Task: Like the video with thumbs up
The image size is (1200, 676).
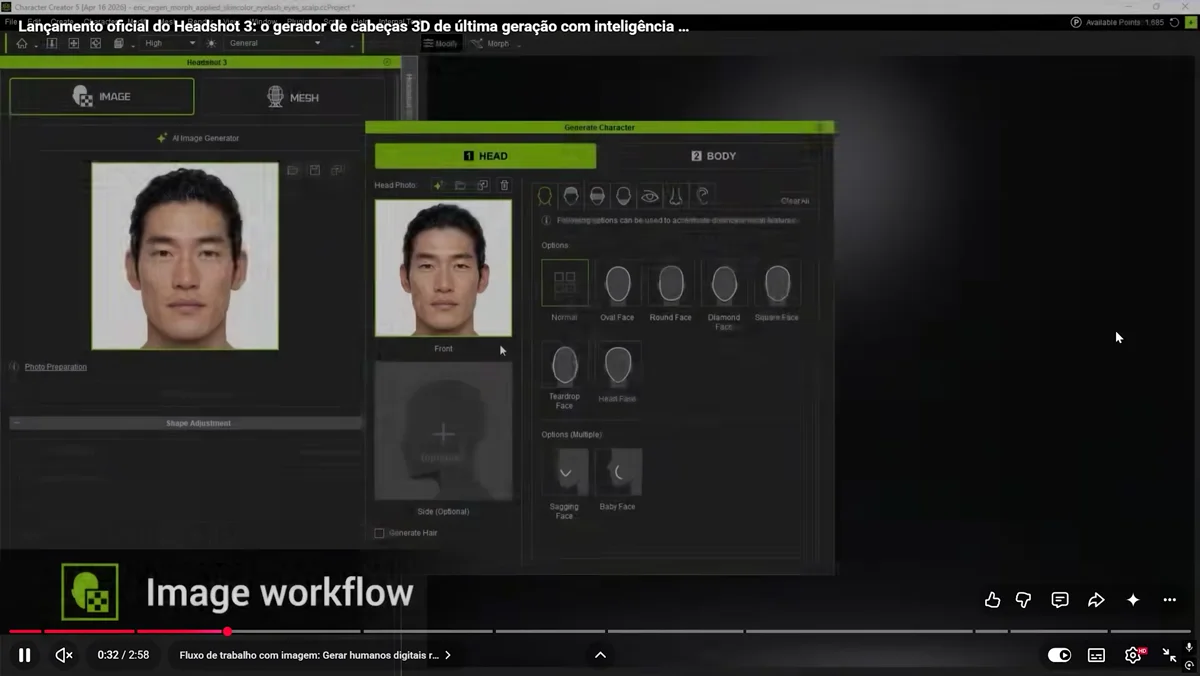Action: click(x=992, y=600)
